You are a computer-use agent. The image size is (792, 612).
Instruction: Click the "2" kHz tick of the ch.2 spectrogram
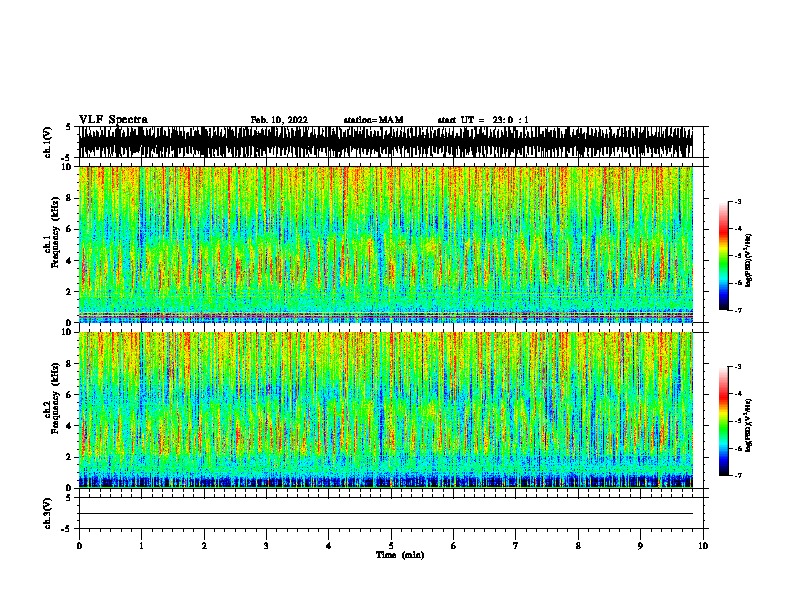[x=70, y=457]
